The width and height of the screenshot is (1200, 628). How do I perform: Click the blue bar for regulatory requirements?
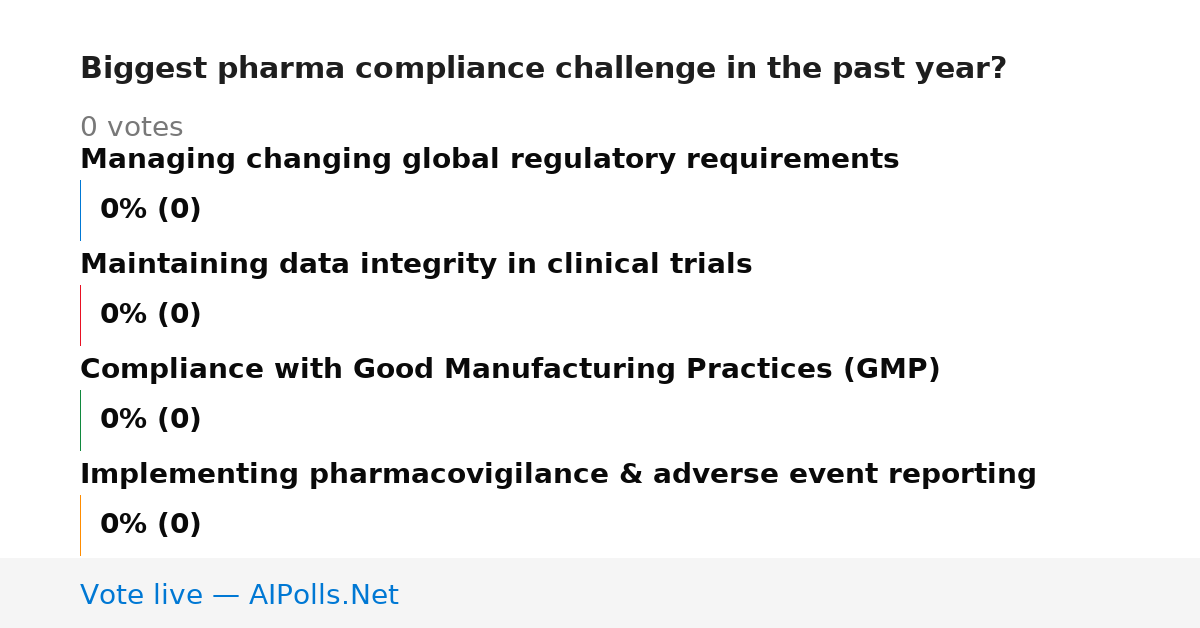pyautogui.click(x=80, y=210)
